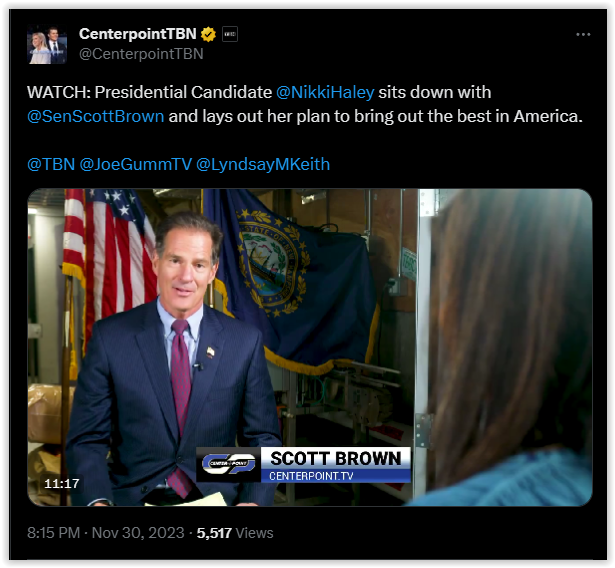
Task: Follow the @LyndsayMKeith mention link
Action: pyautogui.click(x=263, y=164)
